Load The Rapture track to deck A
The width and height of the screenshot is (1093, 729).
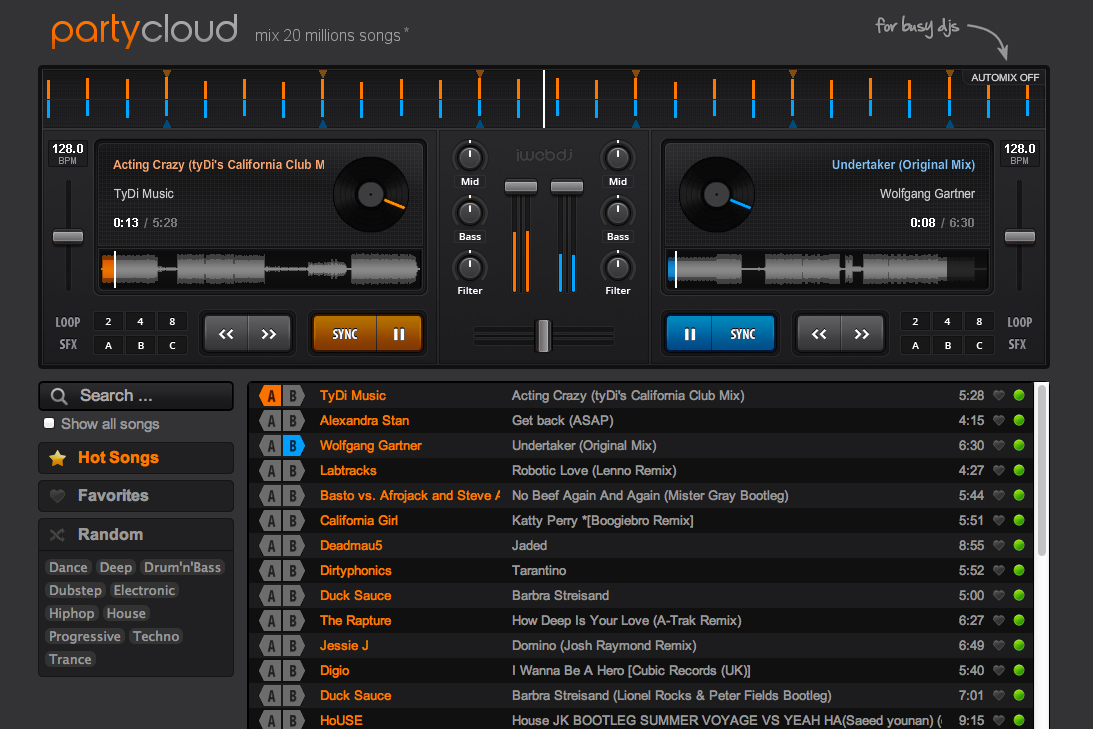270,621
